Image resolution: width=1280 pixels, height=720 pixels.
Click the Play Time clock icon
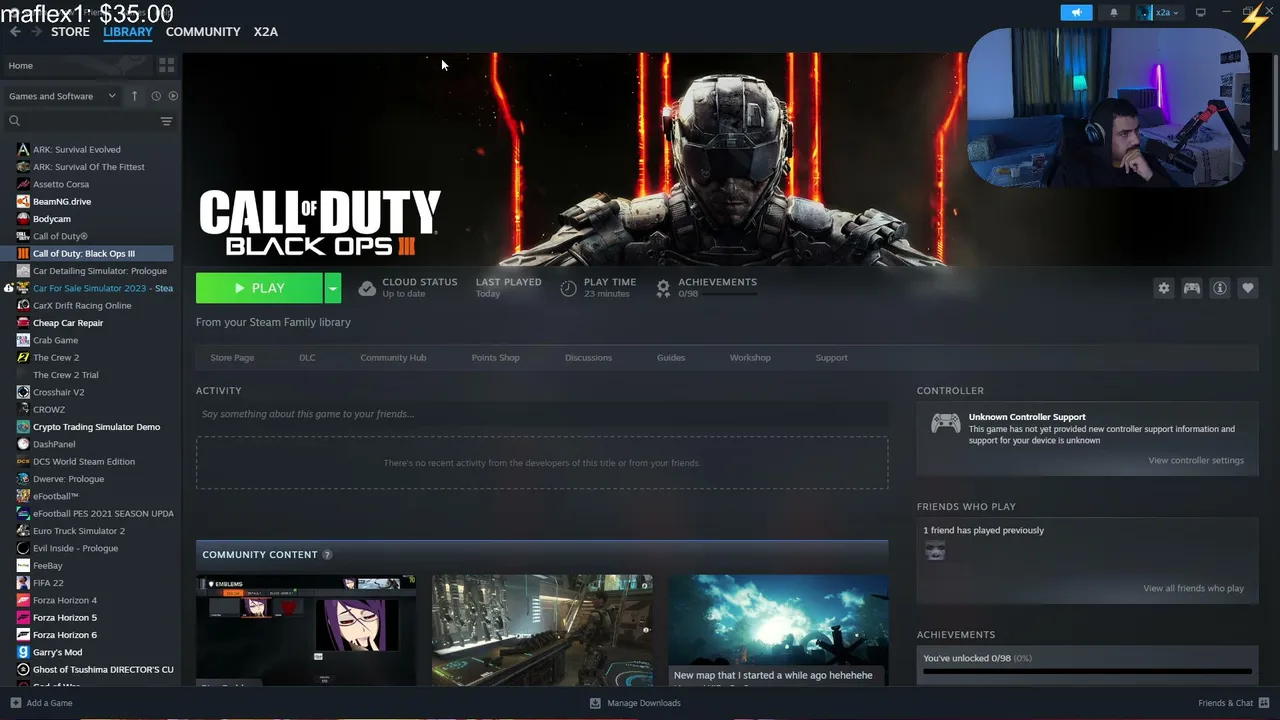pos(568,288)
